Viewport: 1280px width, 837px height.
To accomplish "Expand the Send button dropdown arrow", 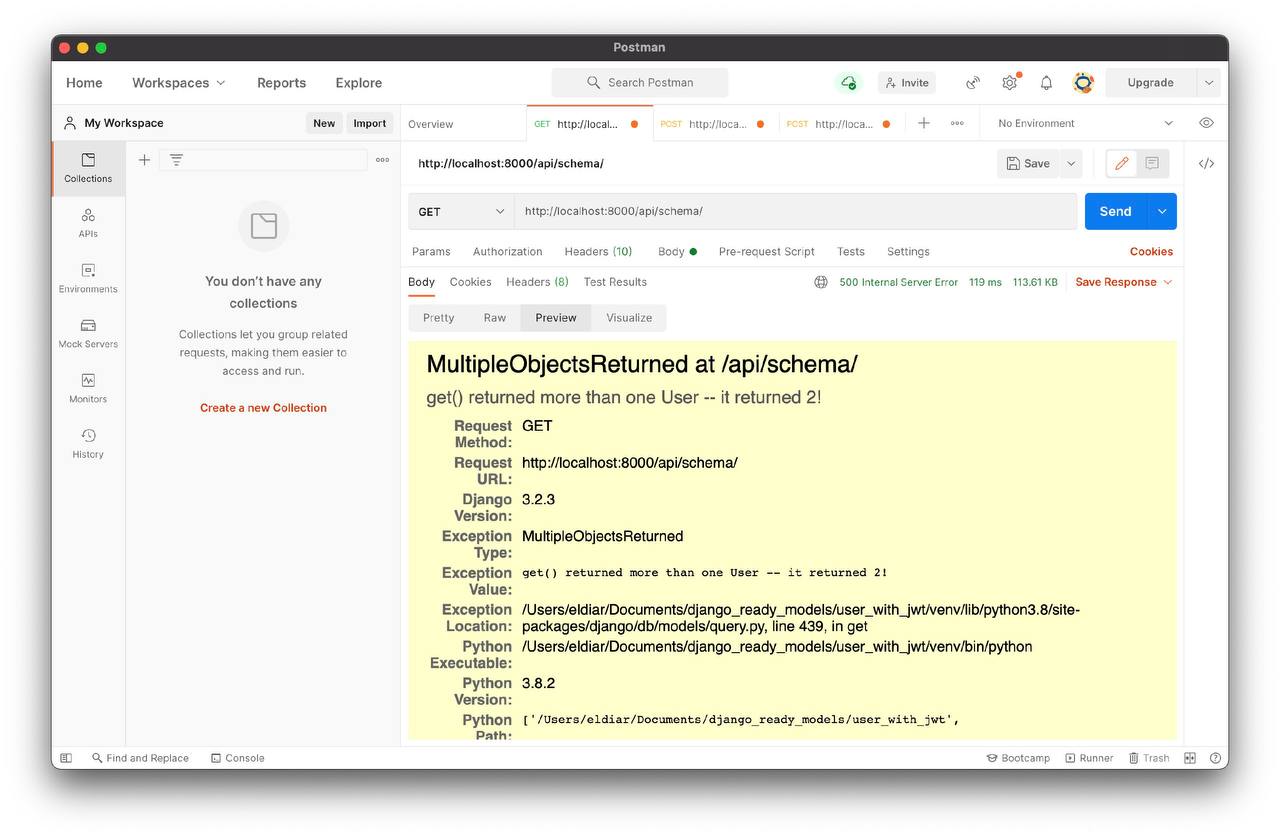I will tap(1162, 211).
